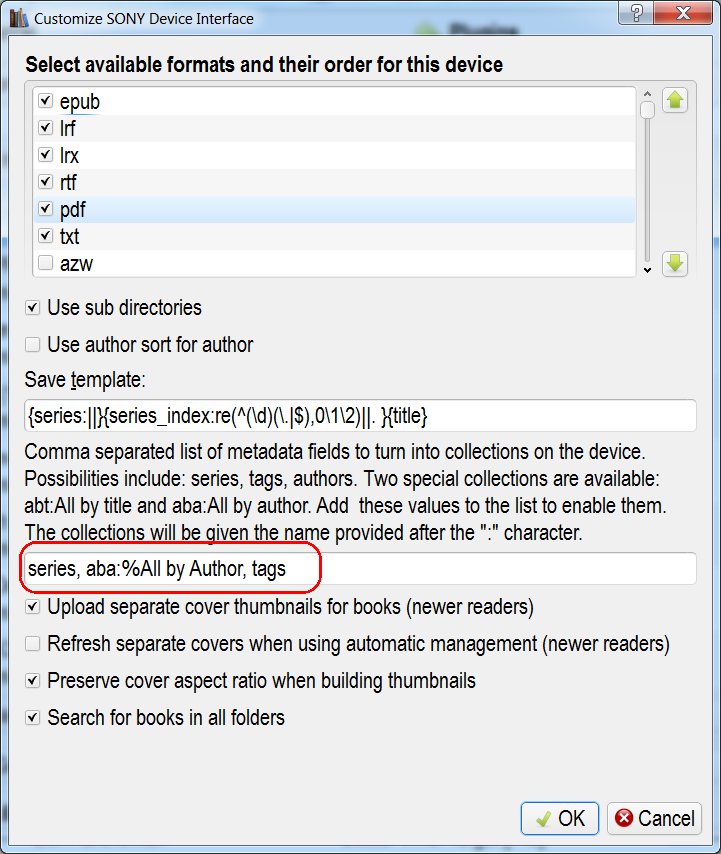Screen dimensions: 721x854
Task: Disable Use sub directories option
Action: [33, 308]
